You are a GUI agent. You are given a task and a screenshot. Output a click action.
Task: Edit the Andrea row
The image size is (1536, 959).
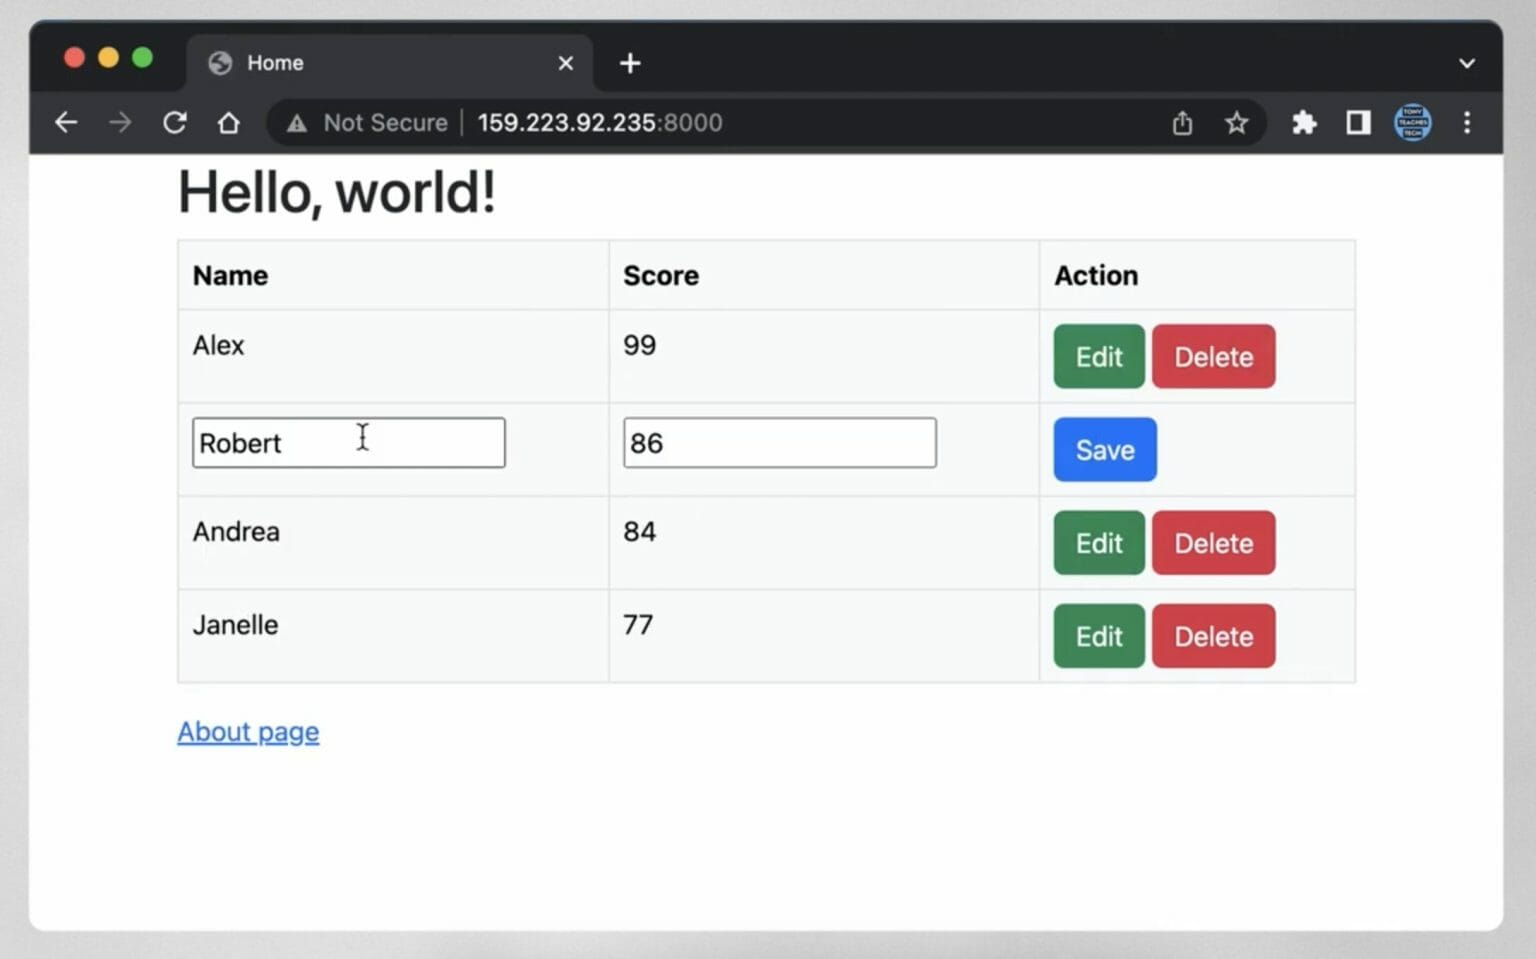[x=1099, y=543]
